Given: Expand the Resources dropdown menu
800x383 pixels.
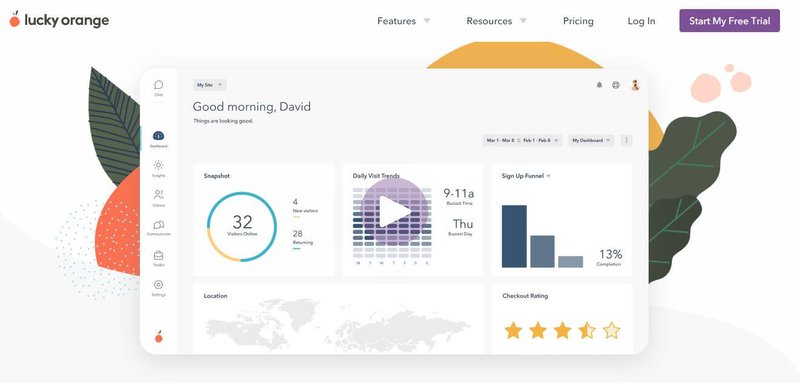Looking at the screenshot, I should (x=496, y=21).
